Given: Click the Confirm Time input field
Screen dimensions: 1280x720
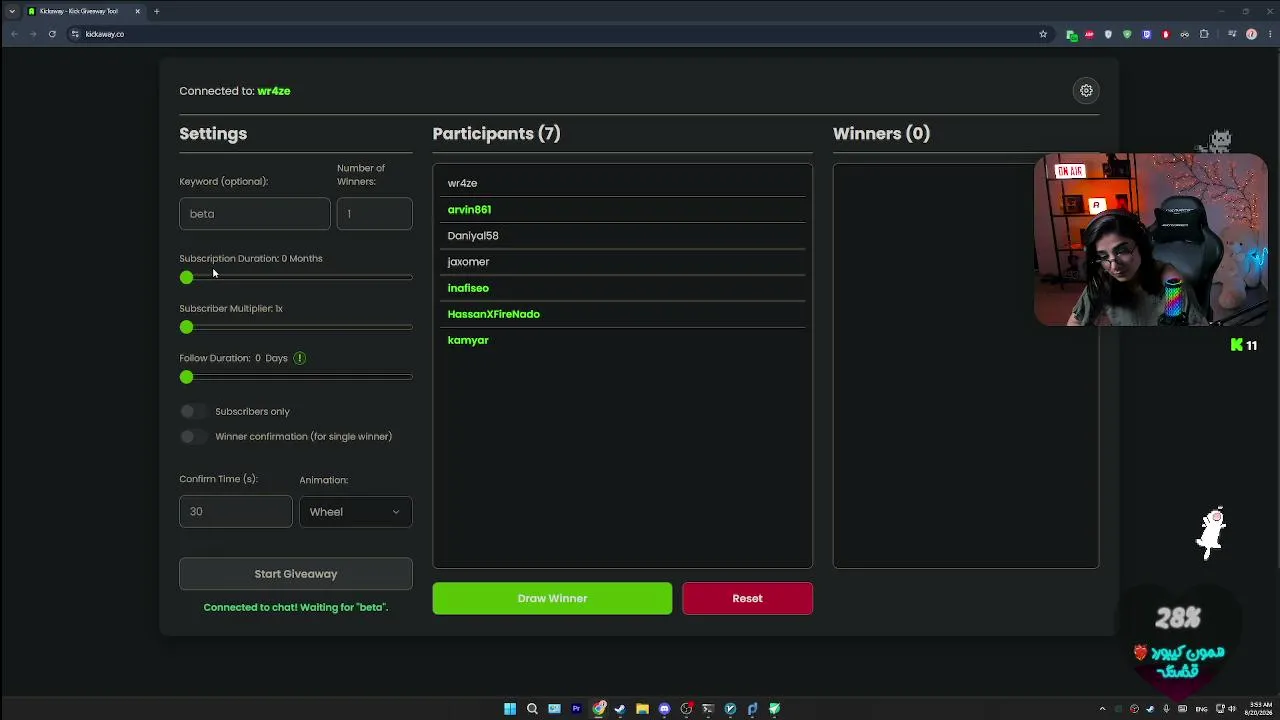Looking at the screenshot, I should (x=235, y=511).
